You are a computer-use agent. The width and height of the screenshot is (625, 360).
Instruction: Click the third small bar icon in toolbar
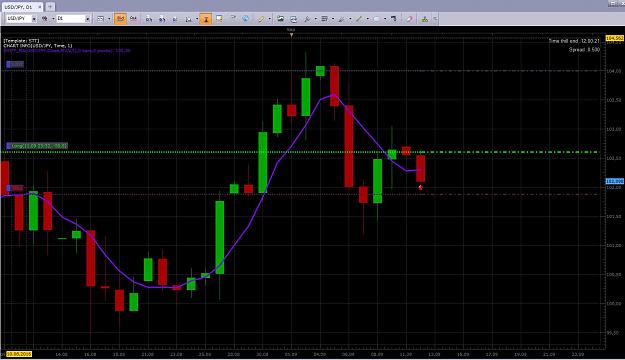point(175,19)
